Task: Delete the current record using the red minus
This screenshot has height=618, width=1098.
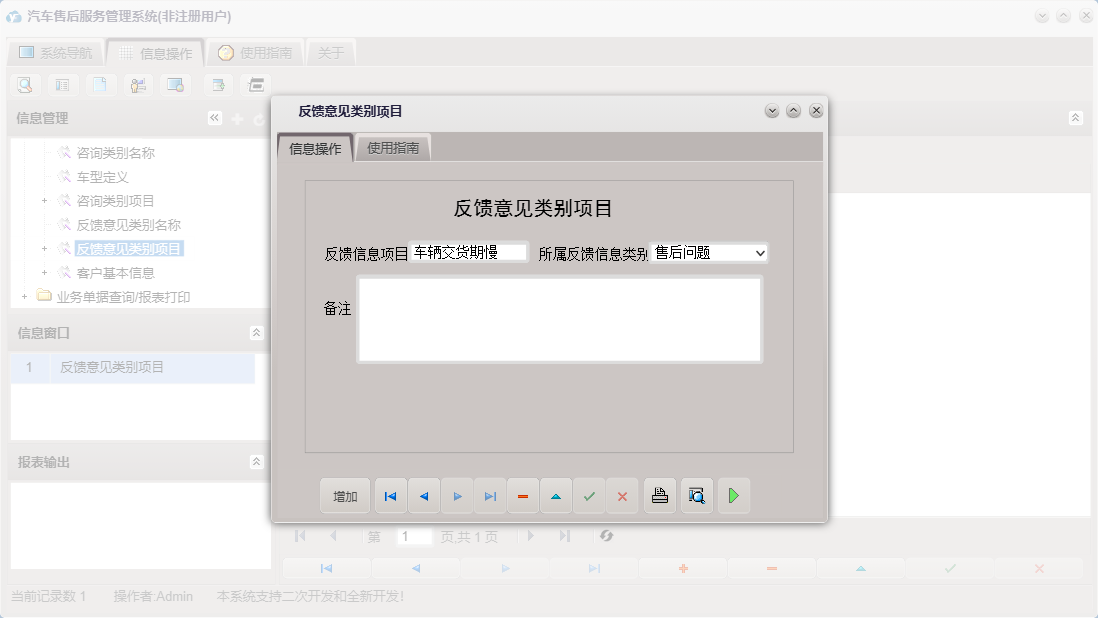Action: tap(523, 495)
